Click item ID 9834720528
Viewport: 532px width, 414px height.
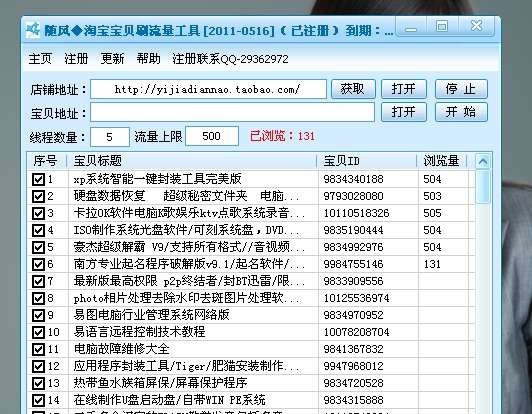[353, 383]
